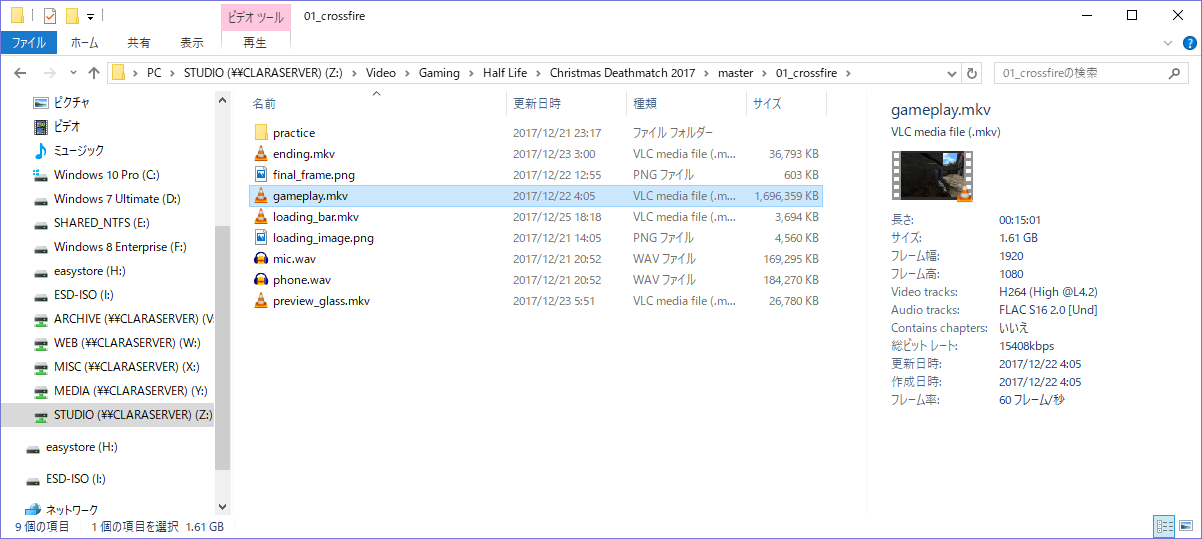The image size is (1202, 539).
Task: Navigate to Half Life in breadcrumb path
Action: point(504,73)
